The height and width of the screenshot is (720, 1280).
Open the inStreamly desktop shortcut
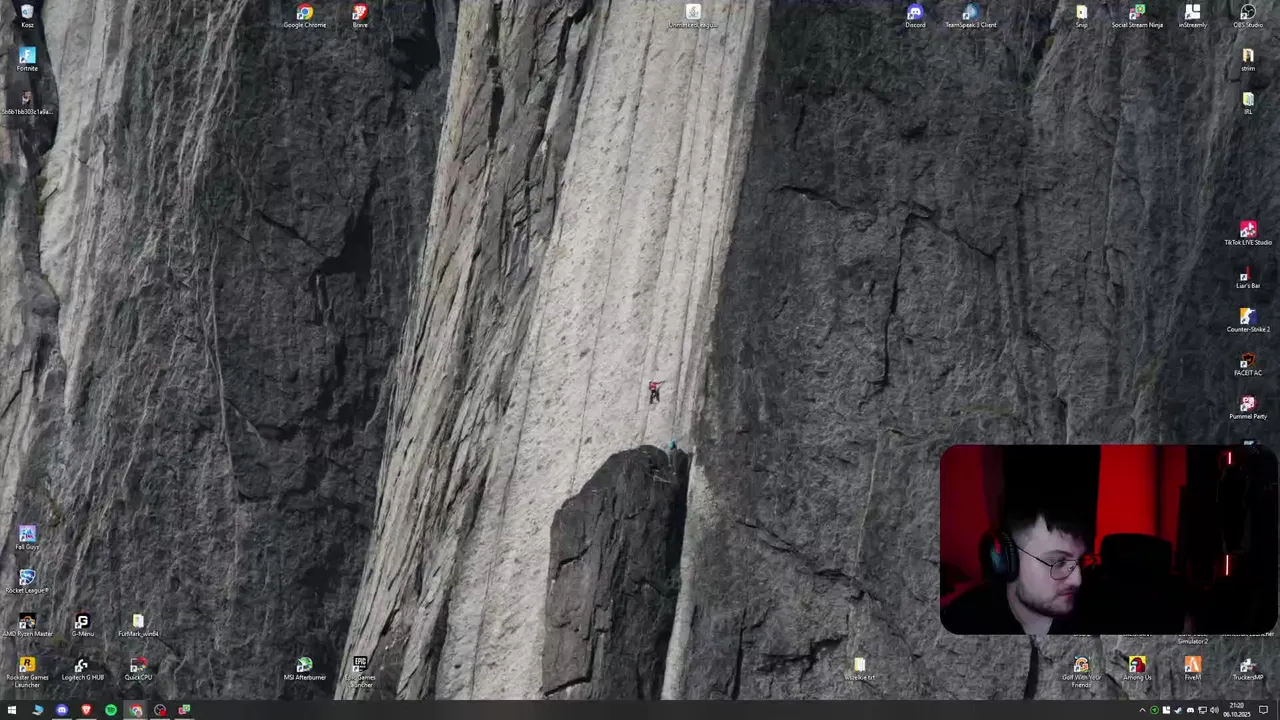click(x=1192, y=16)
